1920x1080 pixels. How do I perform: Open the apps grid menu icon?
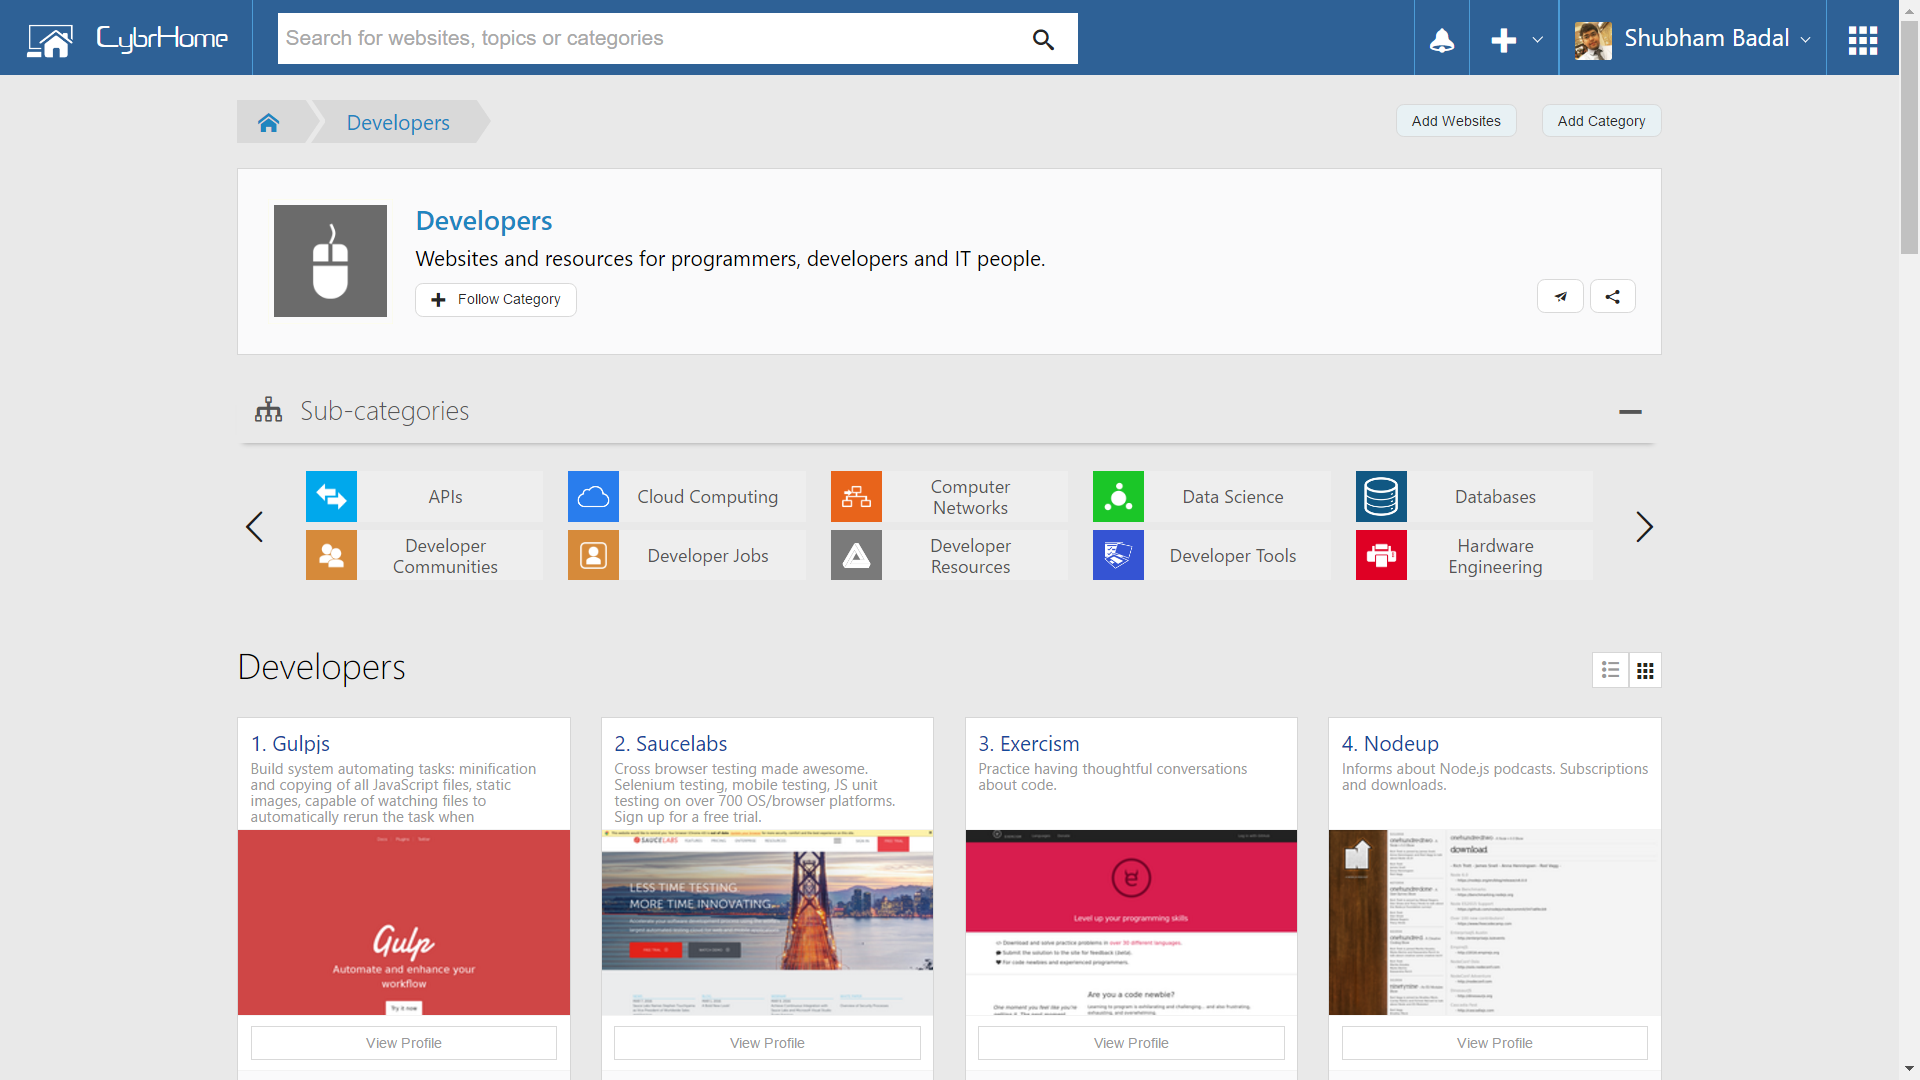point(1862,40)
